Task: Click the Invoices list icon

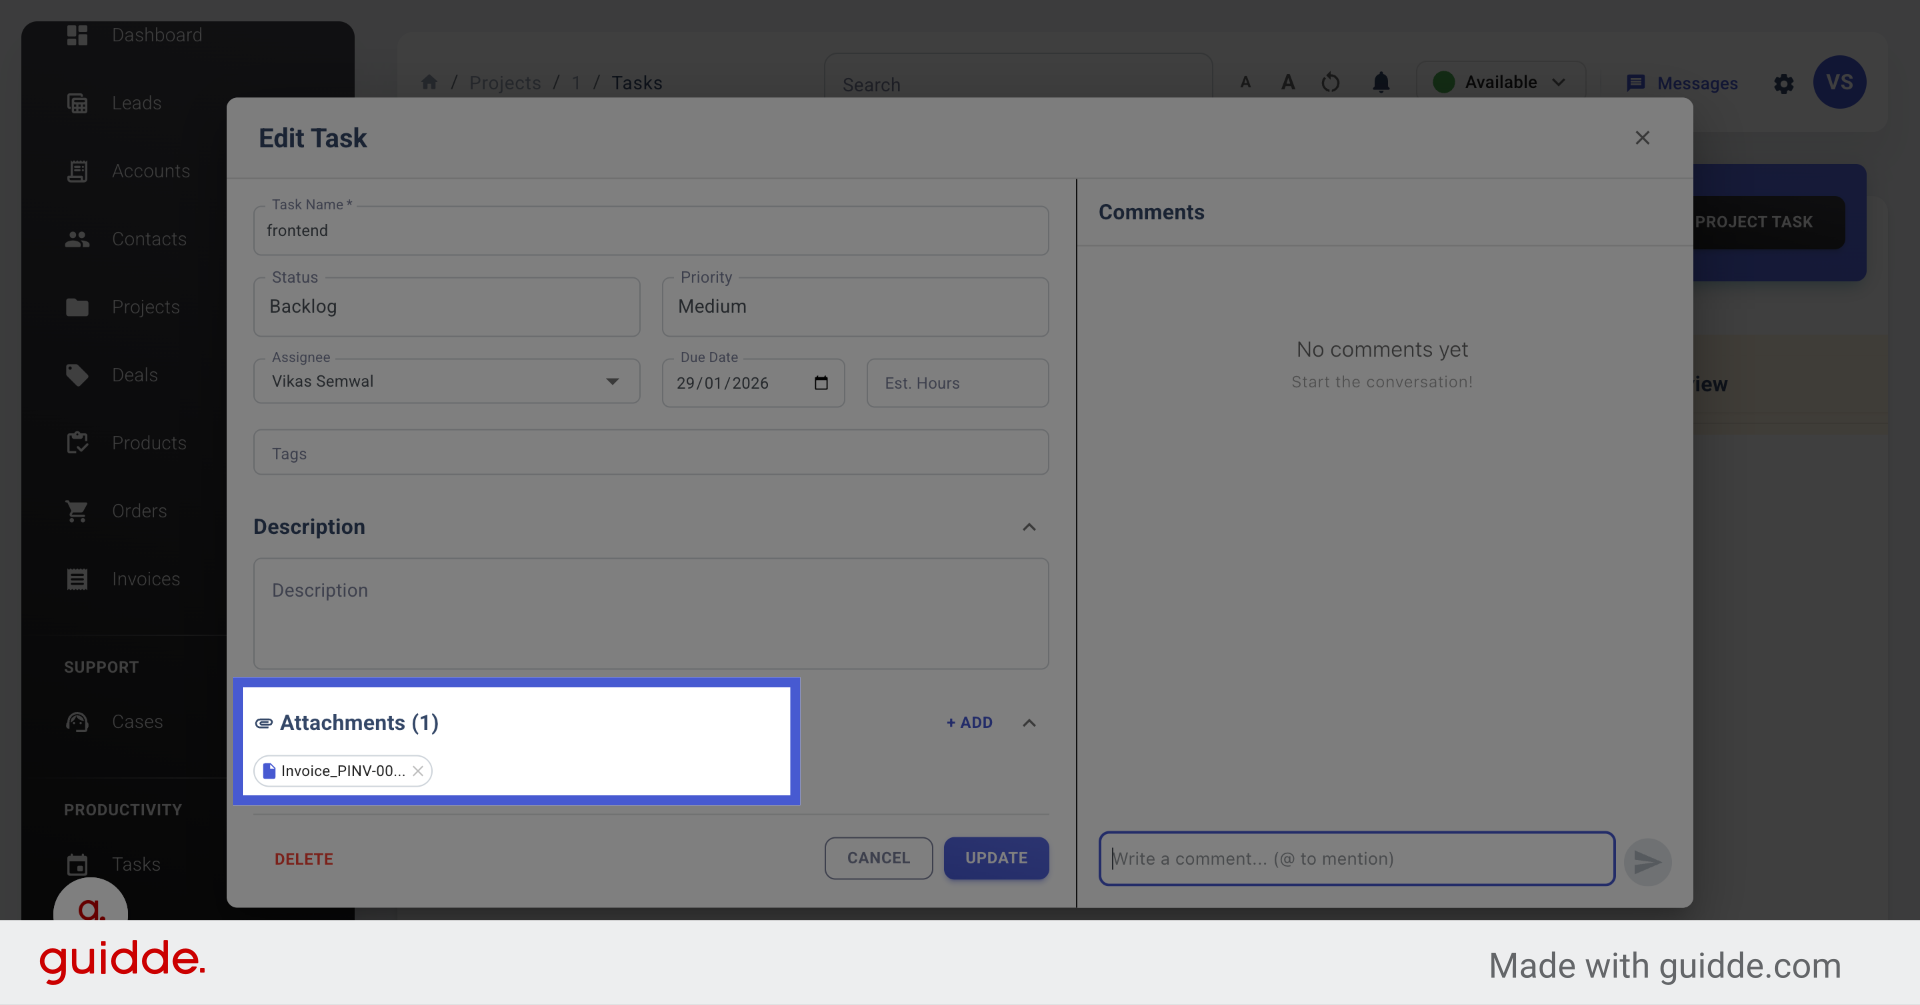Action: 77,579
